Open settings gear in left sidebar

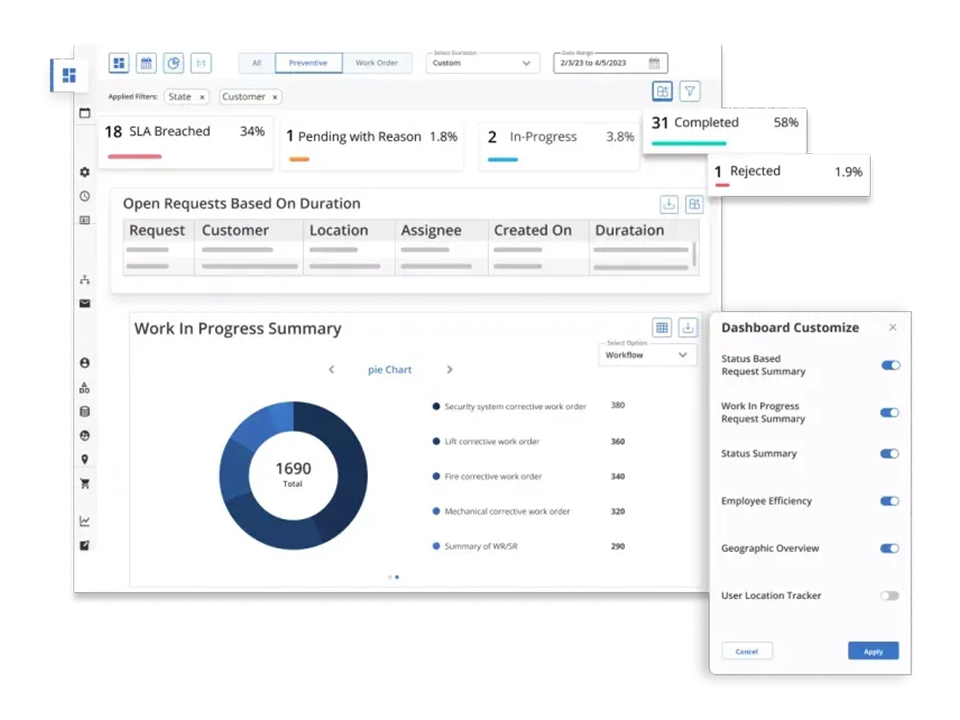tap(85, 172)
